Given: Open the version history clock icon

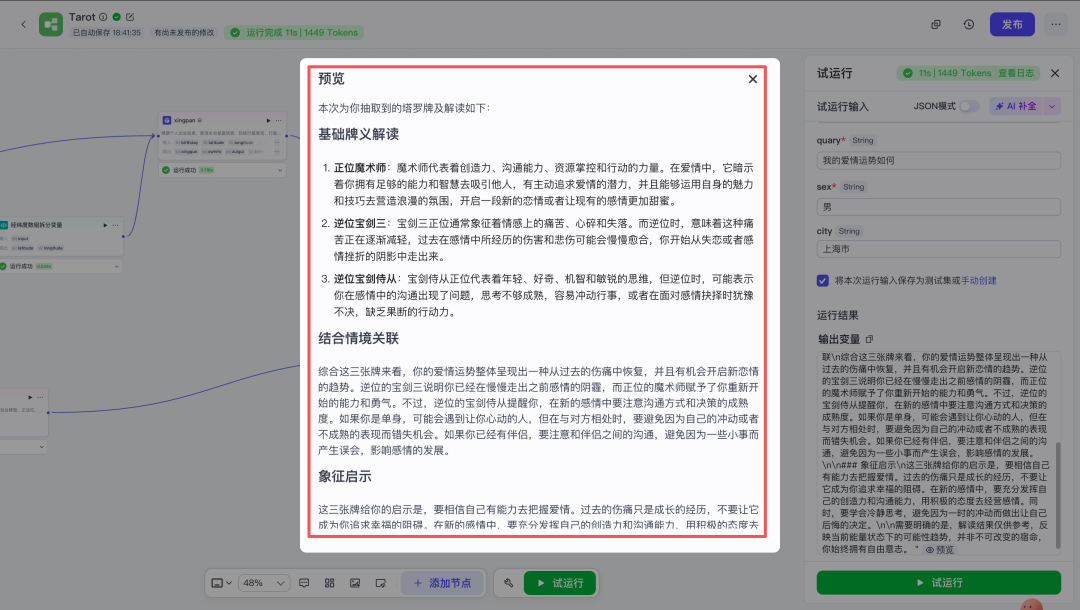Looking at the screenshot, I should click(968, 24).
